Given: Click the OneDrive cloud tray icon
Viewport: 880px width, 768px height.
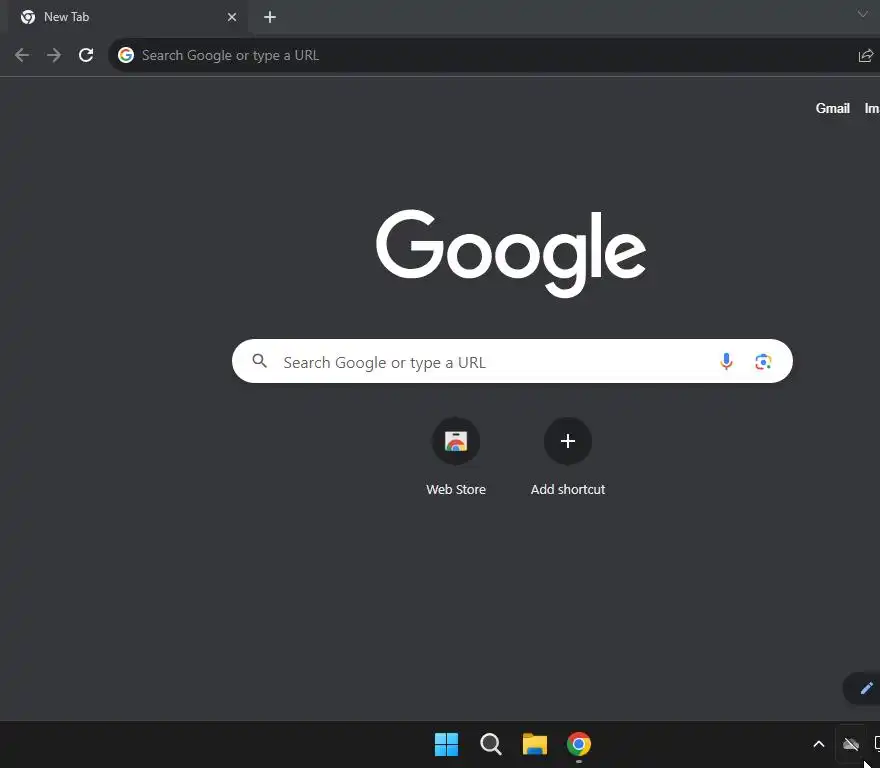Looking at the screenshot, I should point(851,744).
